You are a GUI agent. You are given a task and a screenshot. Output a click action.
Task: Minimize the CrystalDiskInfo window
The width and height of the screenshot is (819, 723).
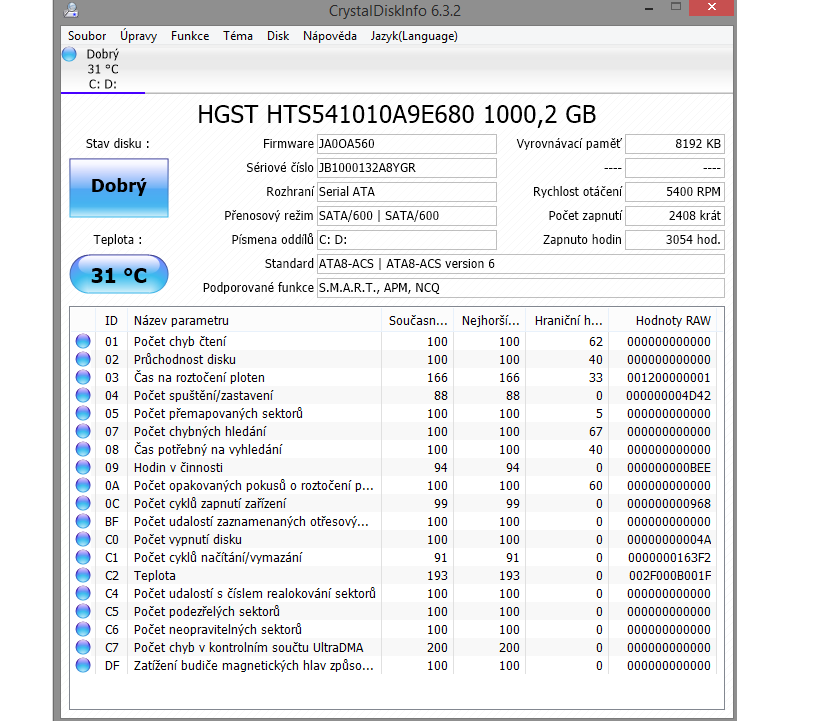pyautogui.click(x=649, y=8)
